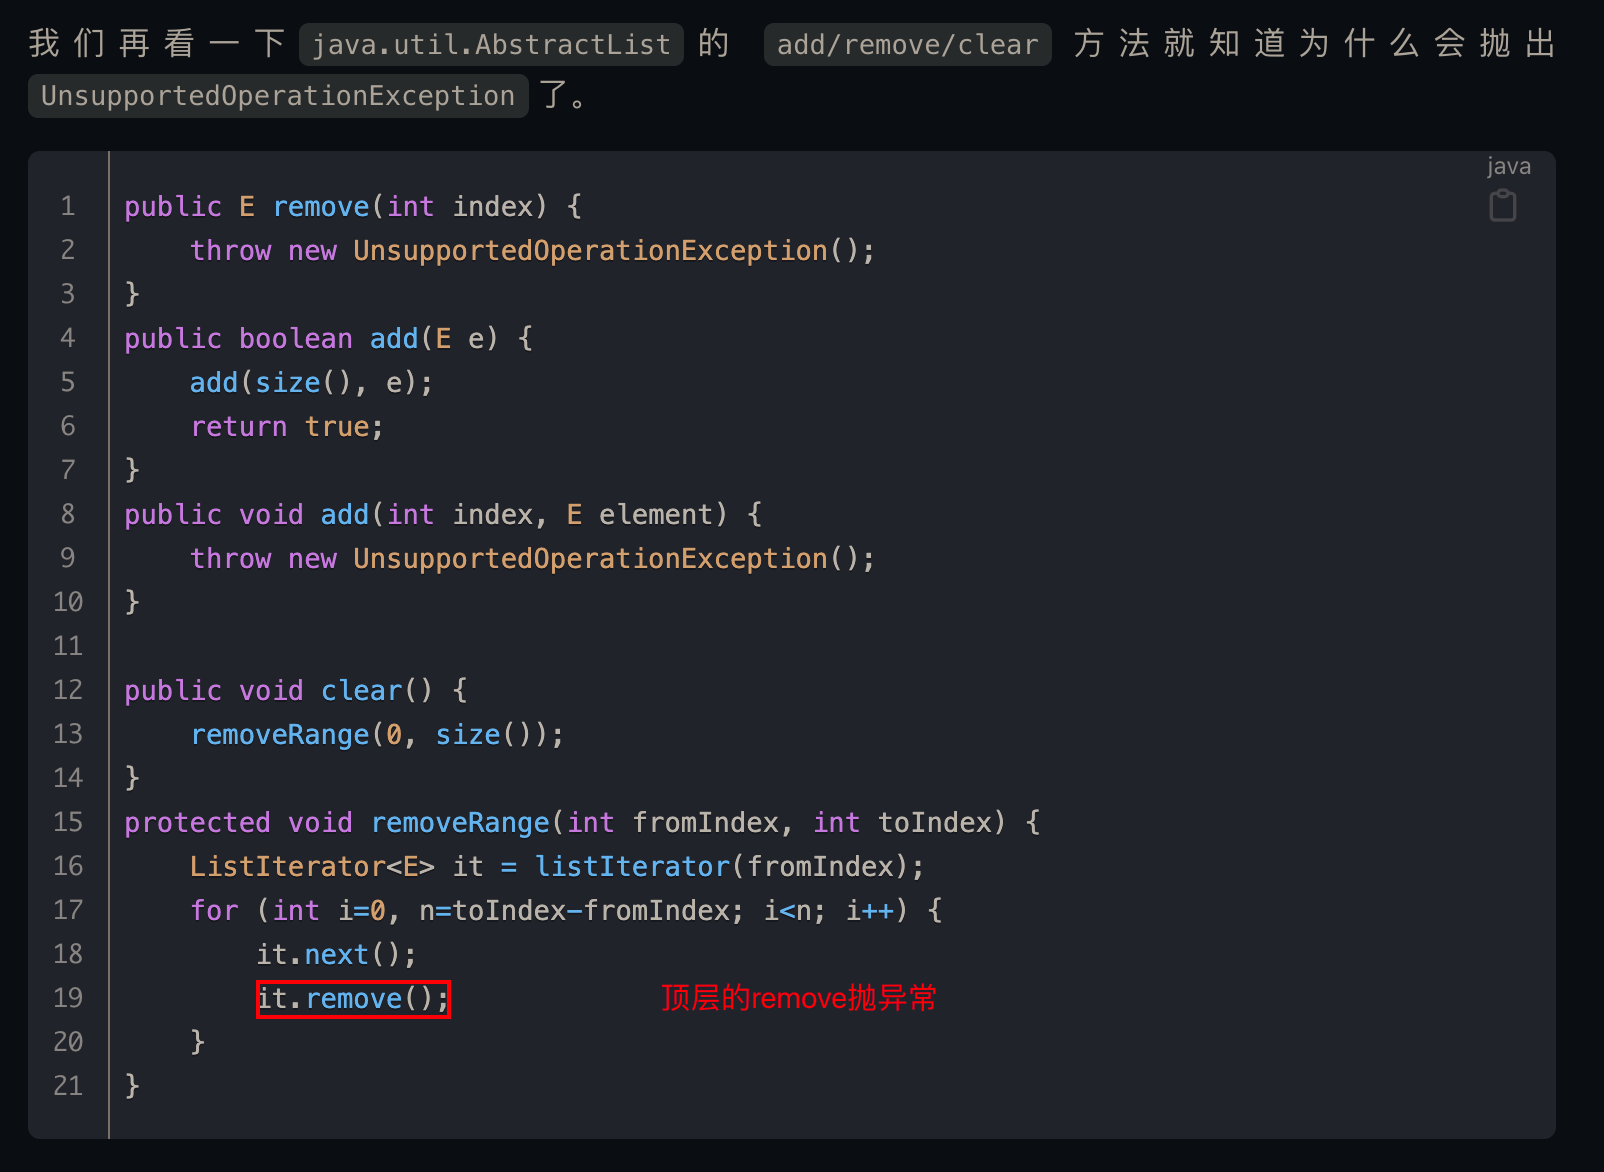Screen dimensions: 1604x1172
Task: Click 'it.next();' on line 18
Action: (x=336, y=954)
